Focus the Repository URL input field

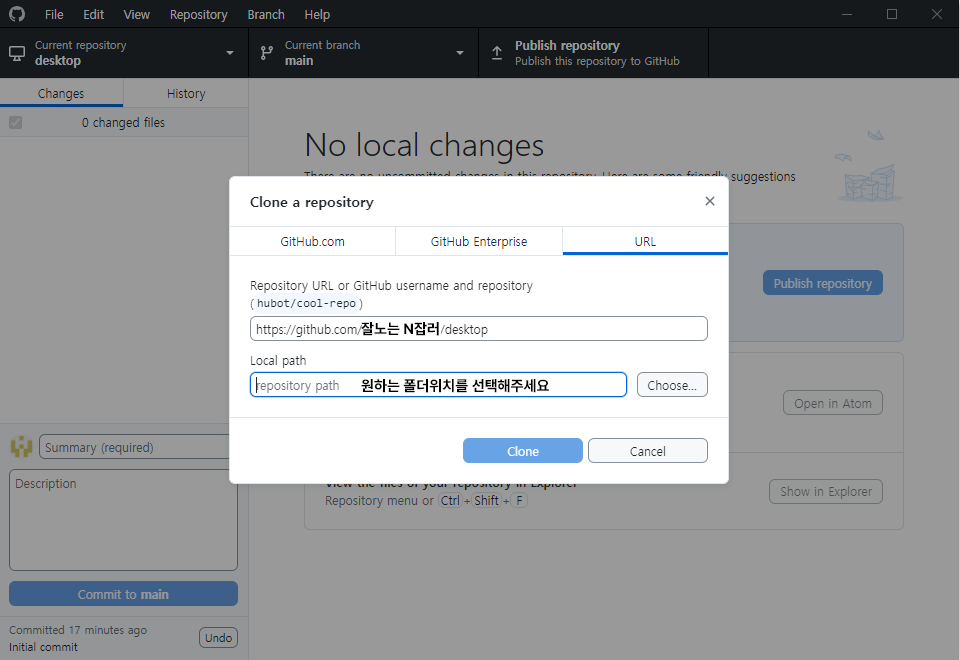click(479, 329)
